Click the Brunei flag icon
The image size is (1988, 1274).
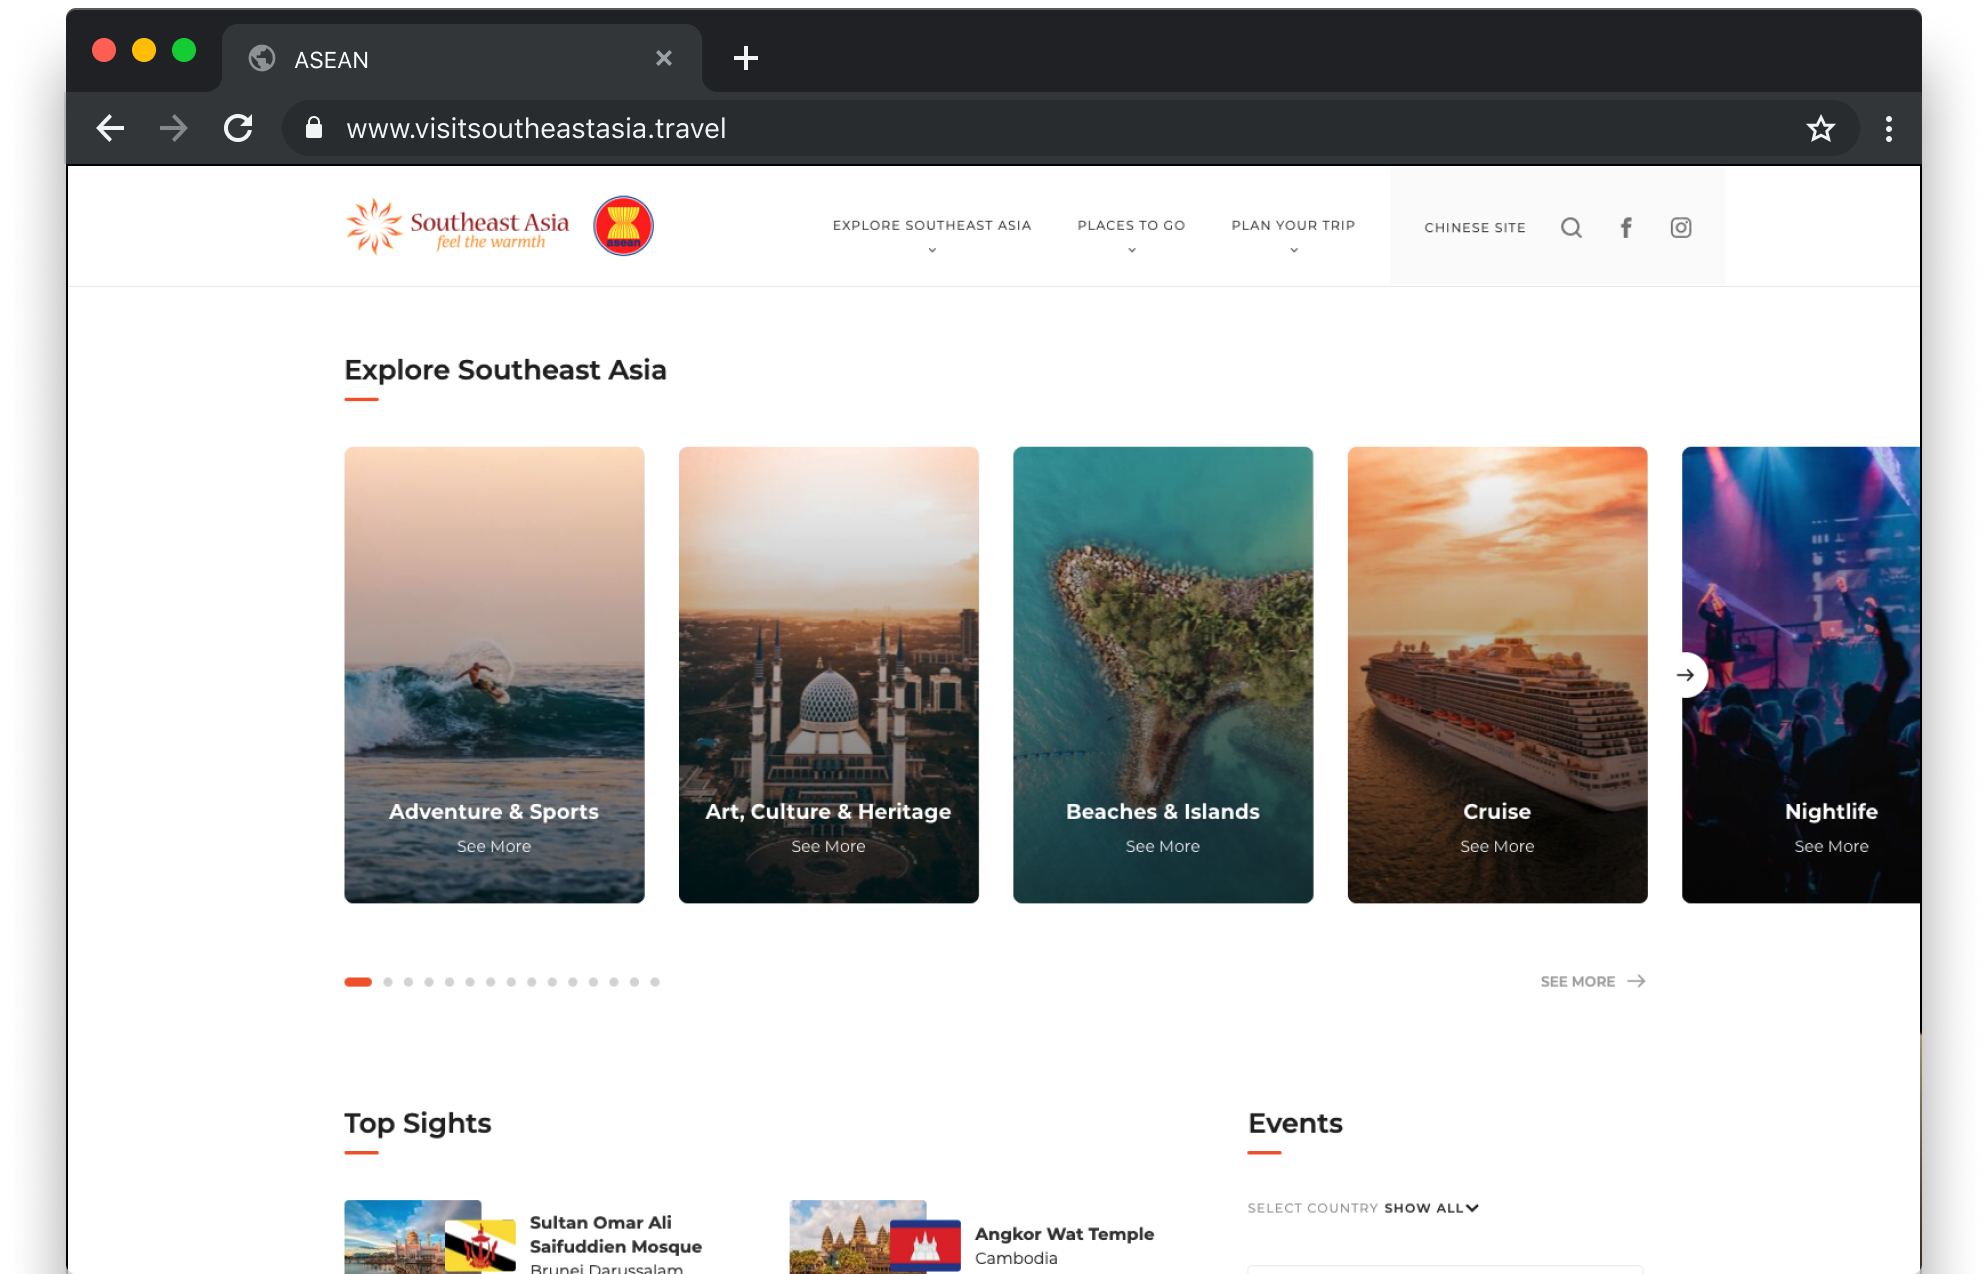tap(480, 1245)
